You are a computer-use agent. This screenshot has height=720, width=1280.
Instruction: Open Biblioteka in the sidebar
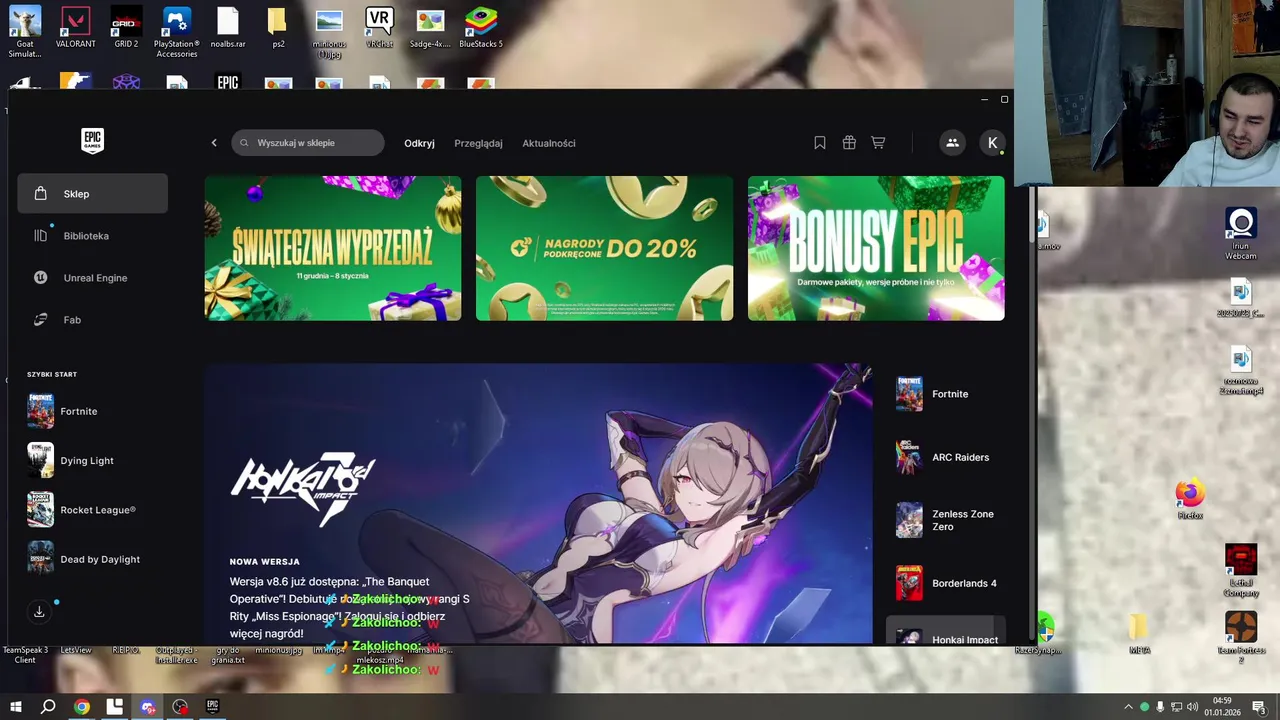point(92,236)
